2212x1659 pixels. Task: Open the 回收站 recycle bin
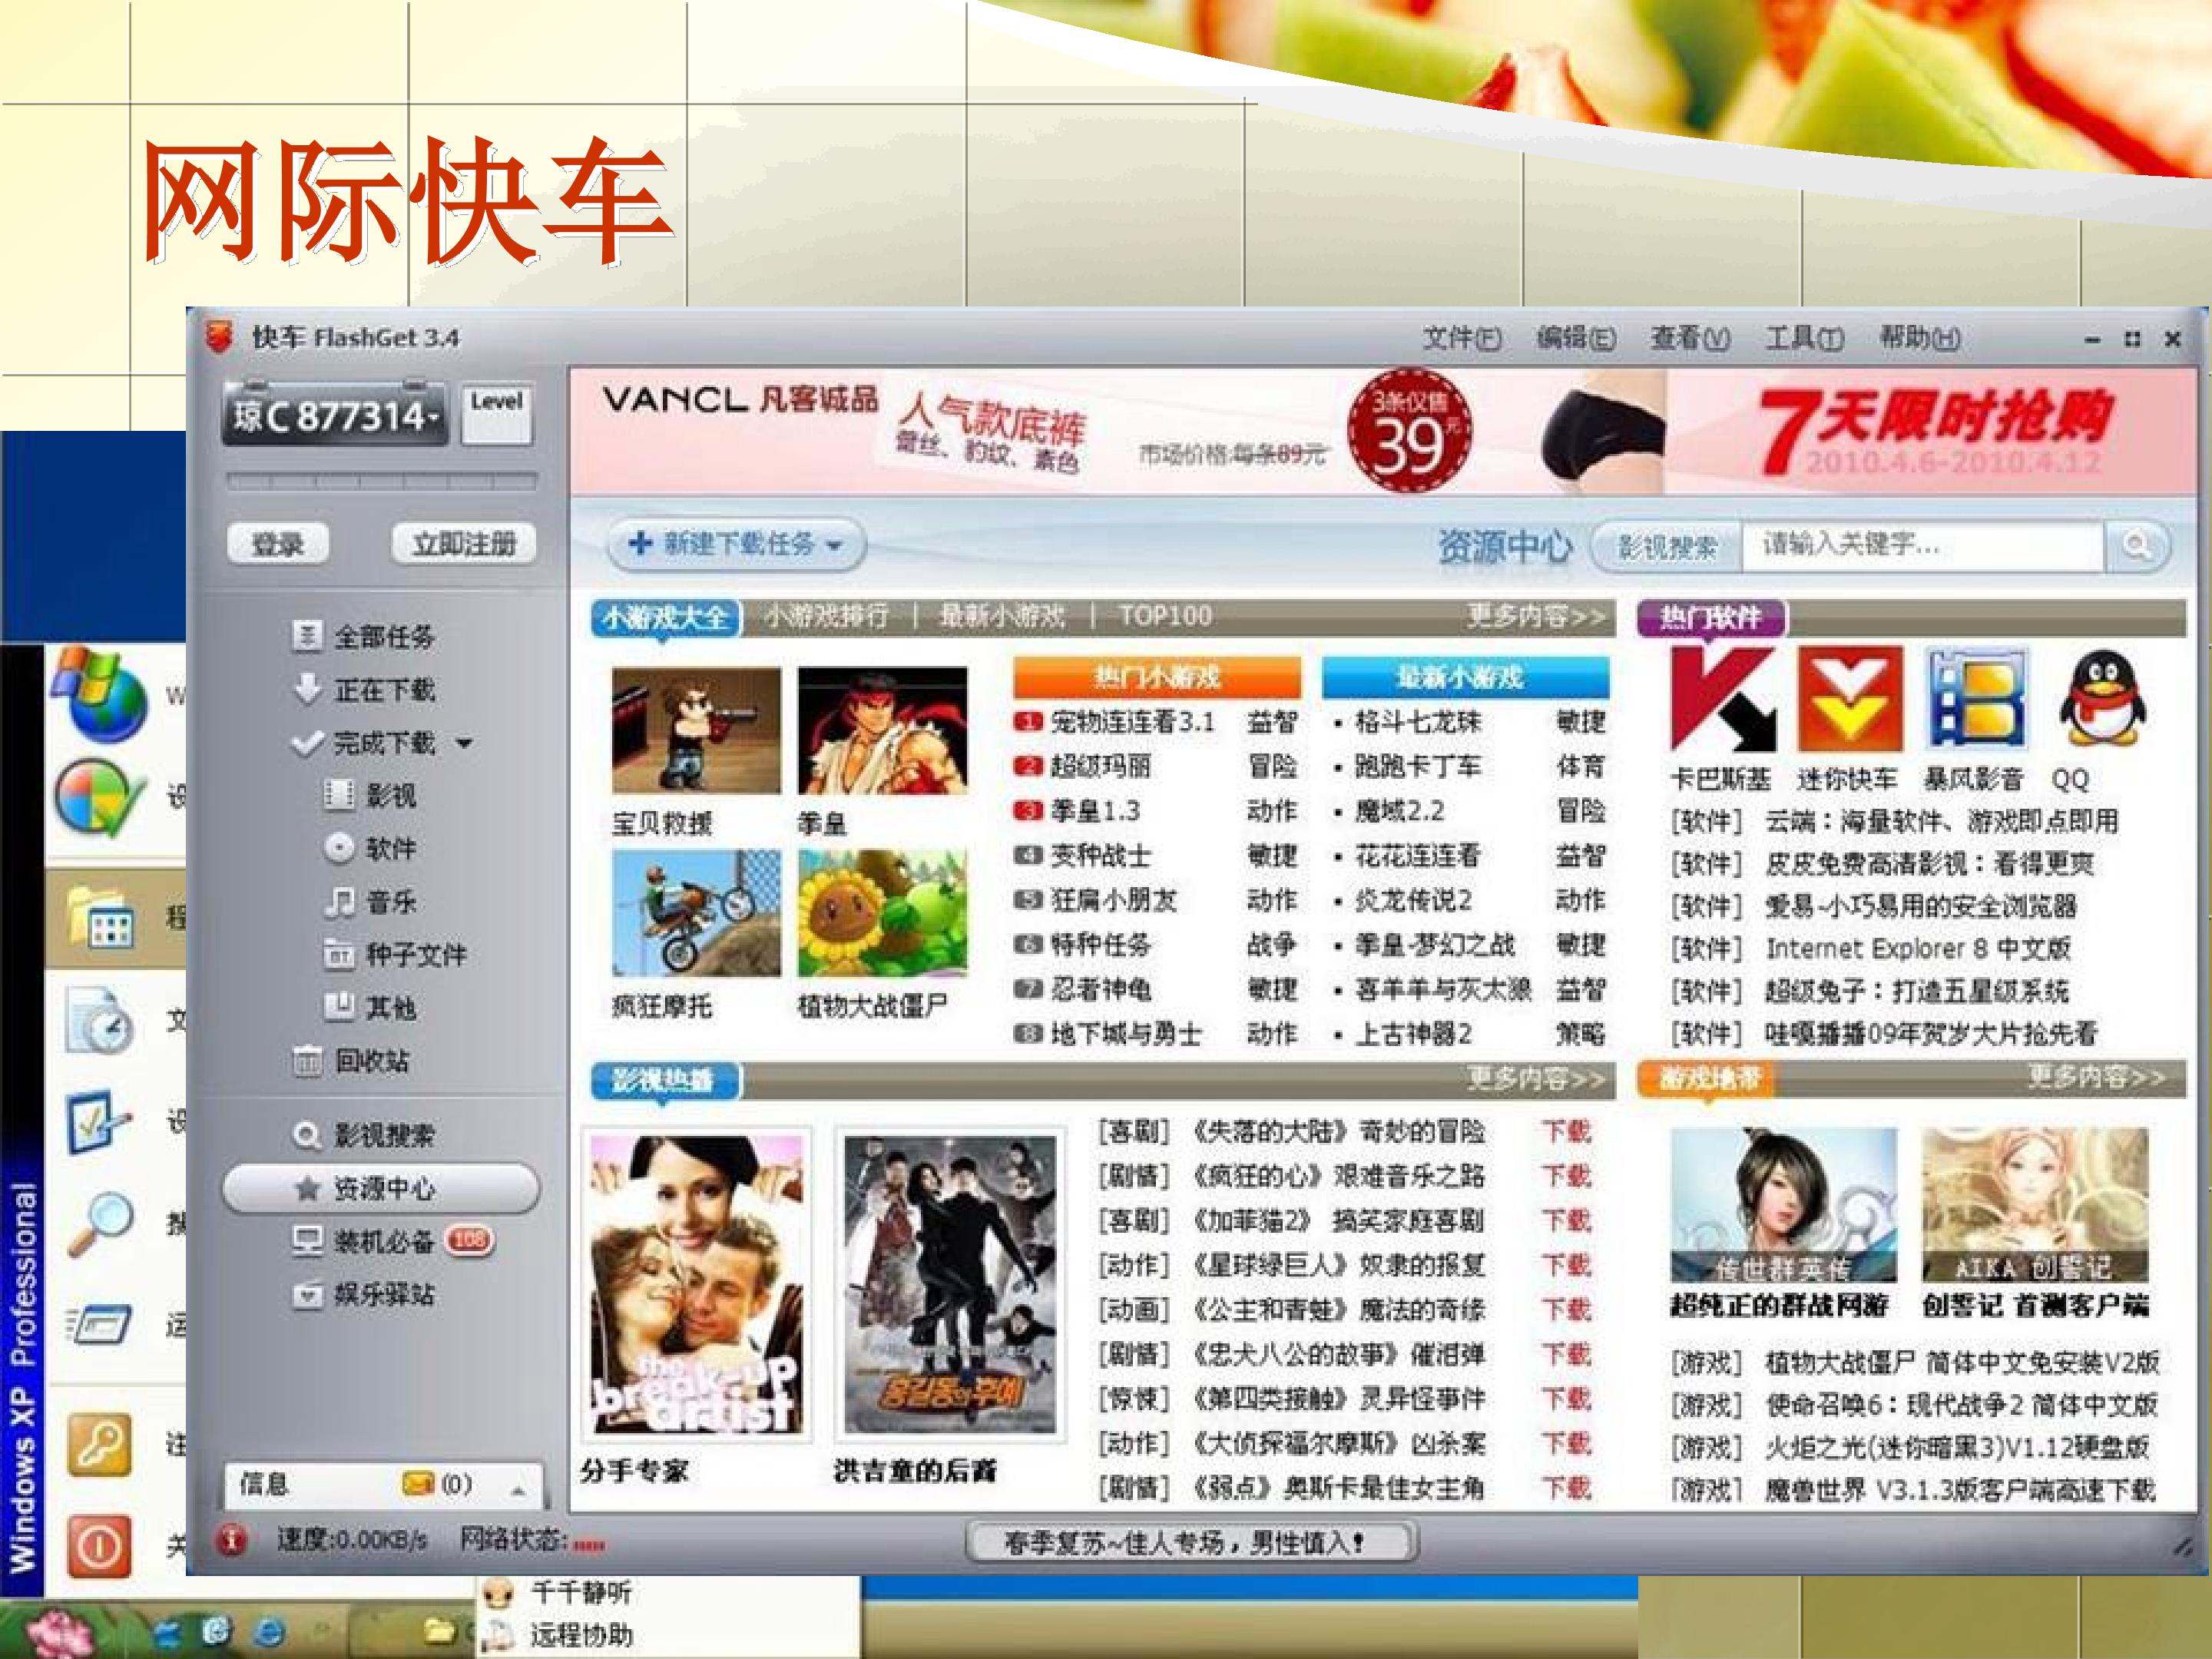(x=351, y=1060)
